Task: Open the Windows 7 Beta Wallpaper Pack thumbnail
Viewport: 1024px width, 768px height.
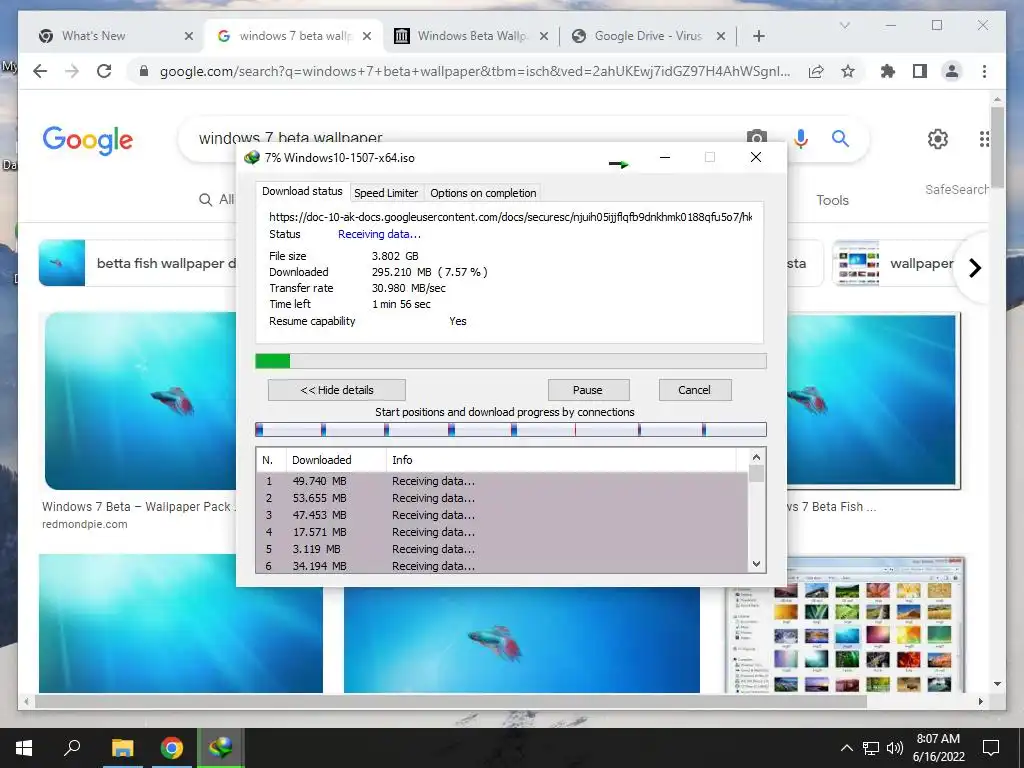Action: click(x=140, y=400)
